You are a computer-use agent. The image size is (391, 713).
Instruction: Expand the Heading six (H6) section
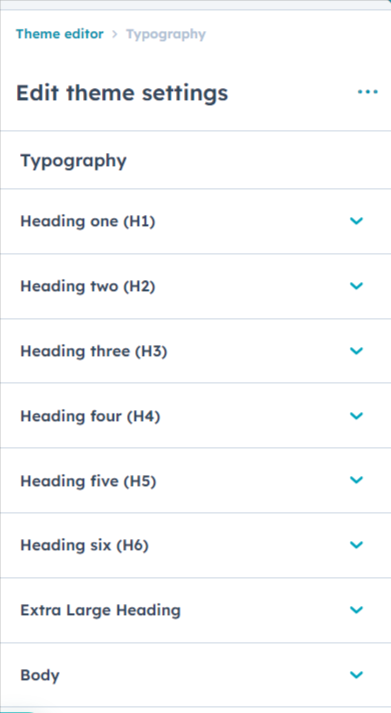click(196, 545)
